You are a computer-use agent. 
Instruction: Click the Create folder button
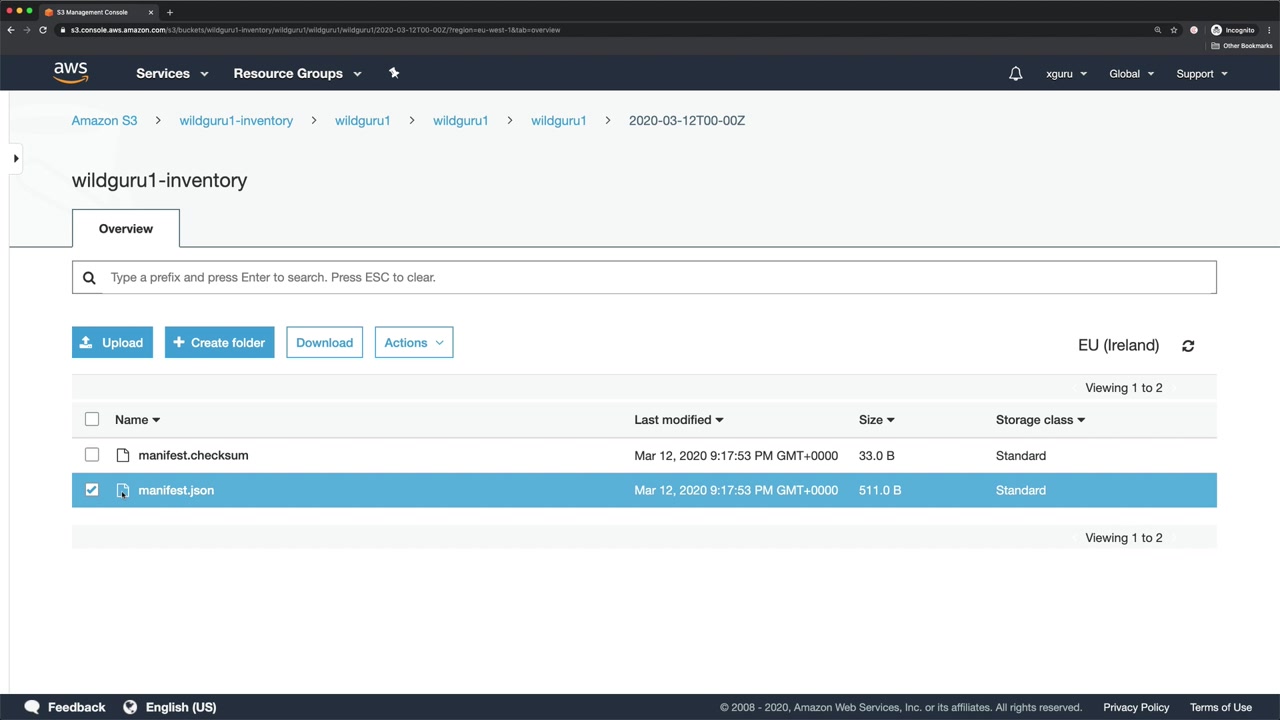(219, 343)
